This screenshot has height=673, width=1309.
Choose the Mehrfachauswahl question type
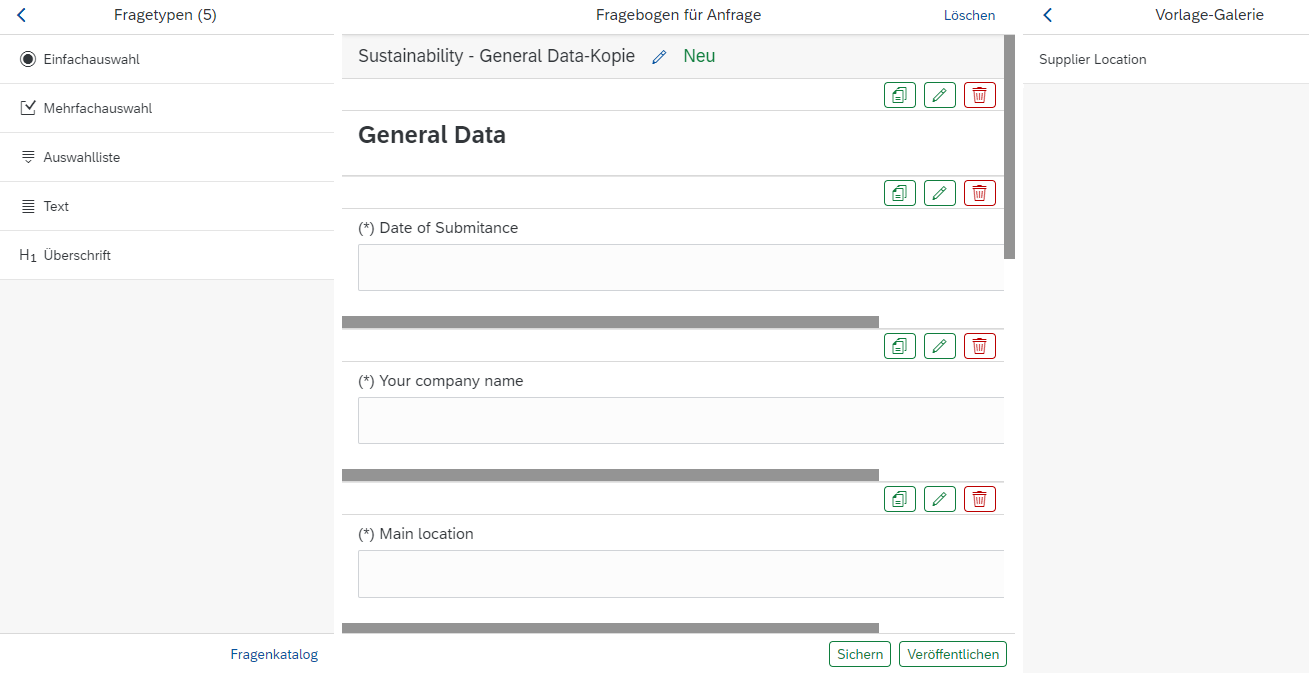pyautogui.click(x=98, y=108)
